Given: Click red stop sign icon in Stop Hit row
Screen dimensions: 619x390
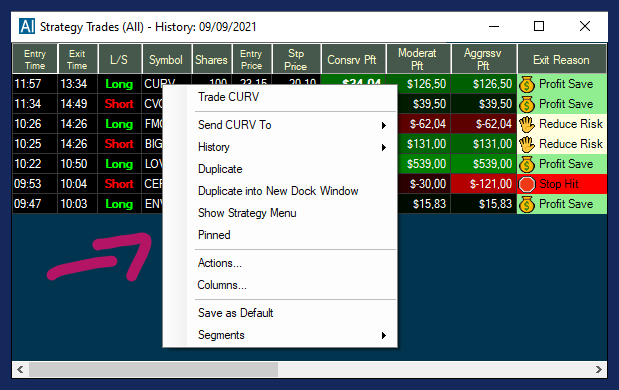Looking at the screenshot, I should point(527,184).
